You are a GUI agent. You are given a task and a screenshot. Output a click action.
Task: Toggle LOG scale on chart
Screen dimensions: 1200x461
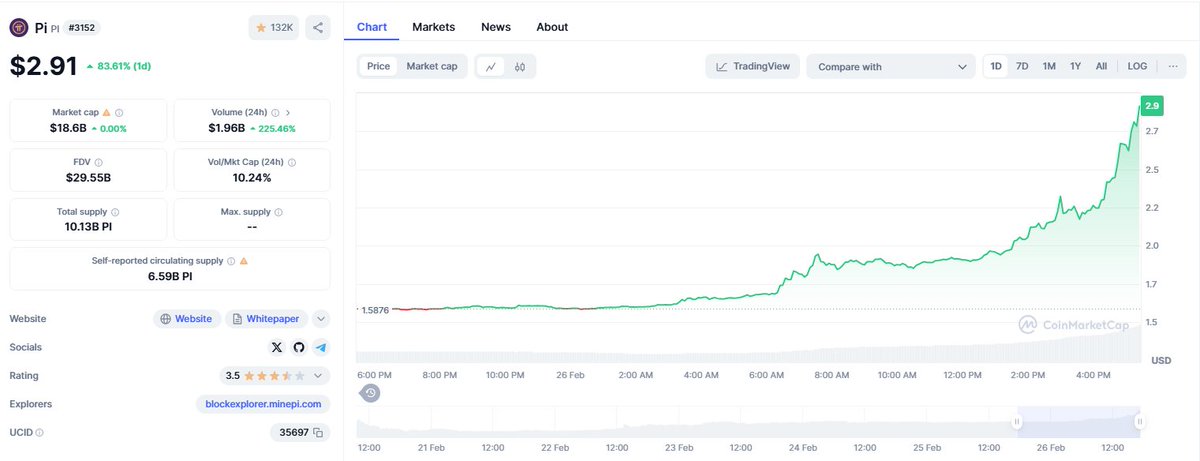click(x=1138, y=66)
